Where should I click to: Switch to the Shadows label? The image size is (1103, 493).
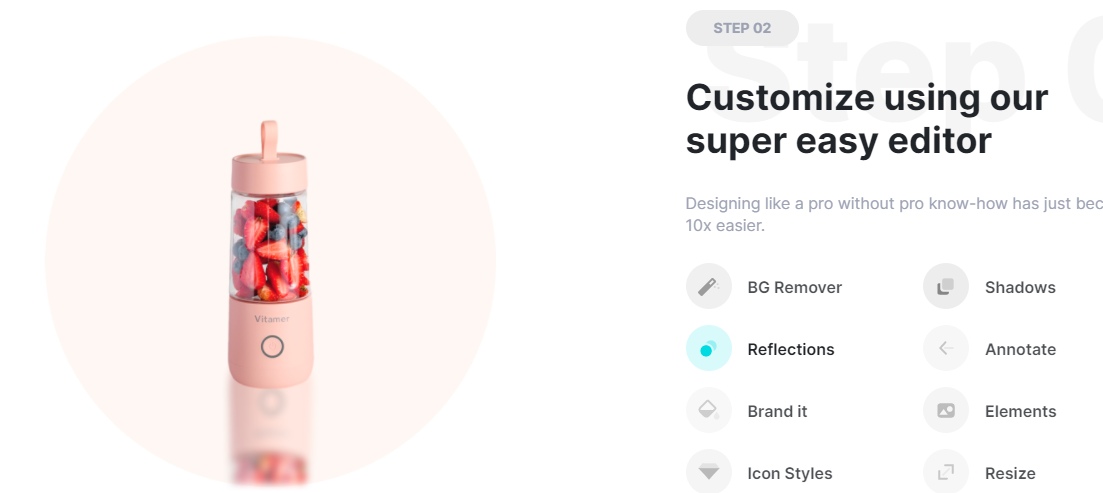point(1020,287)
